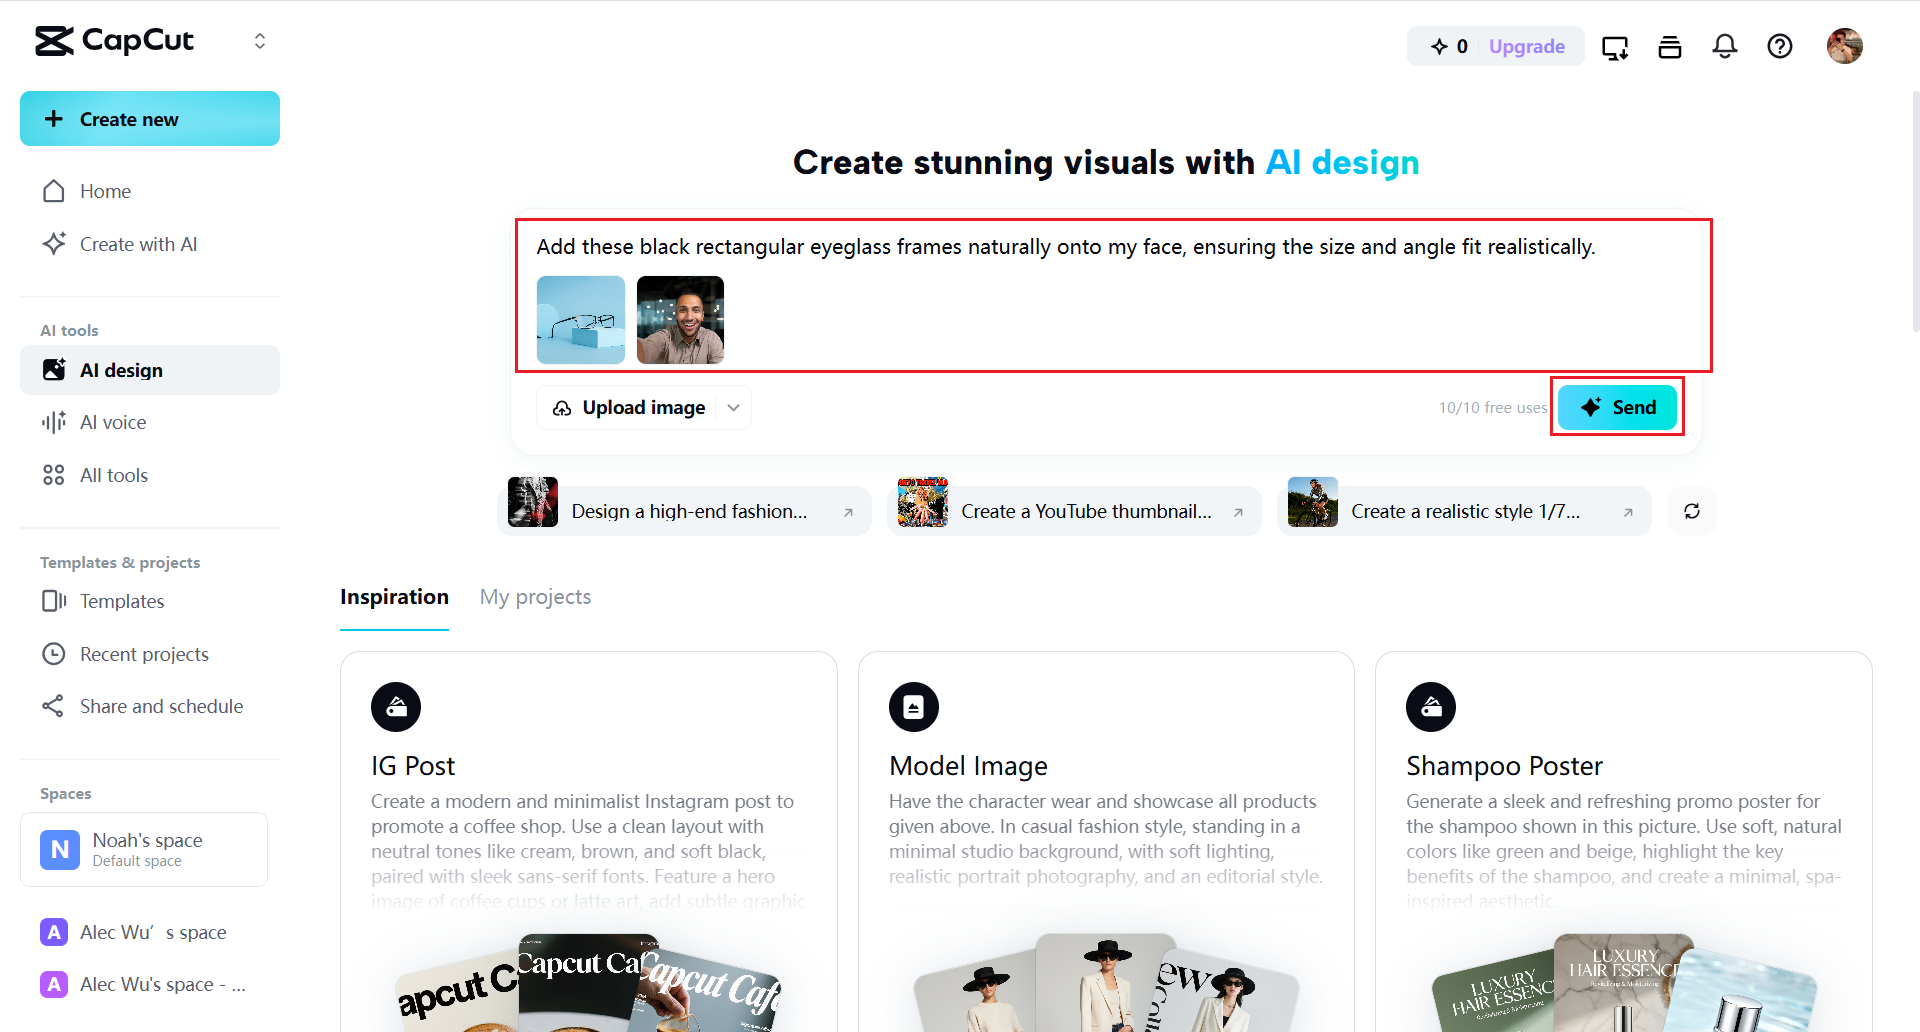Open the user profile avatar
The height and width of the screenshot is (1032, 1920).
pos(1844,46)
